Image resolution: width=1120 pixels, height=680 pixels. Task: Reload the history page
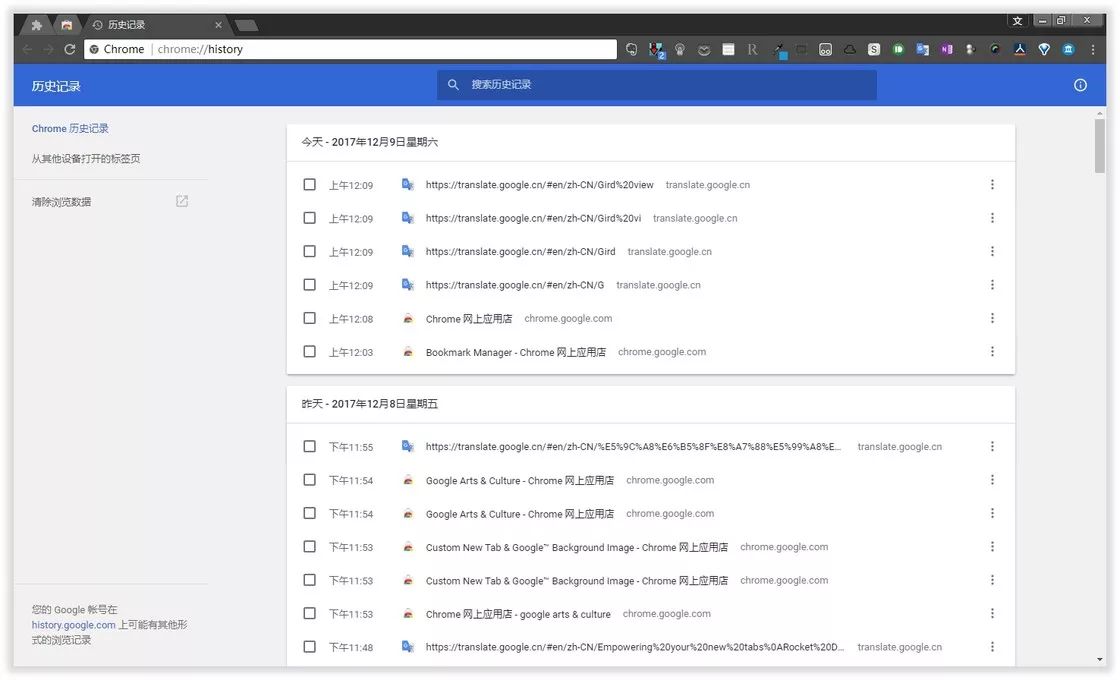pyautogui.click(x=69, y=49)
